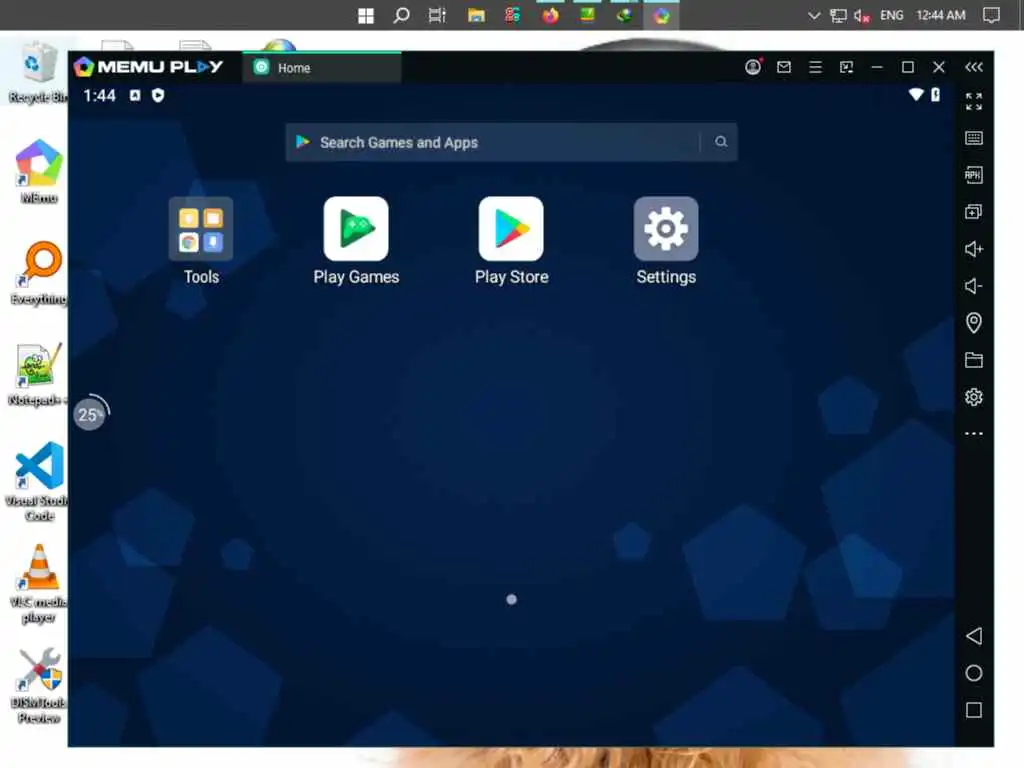Click the muted speaker tray icon
The image size is (1024, 768).
(x=861, y=16)
